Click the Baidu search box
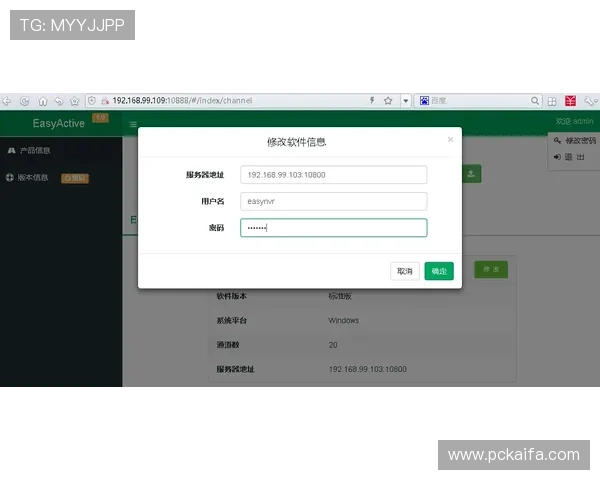Screen dimensions: 600x480 click(x=480, y=101)
